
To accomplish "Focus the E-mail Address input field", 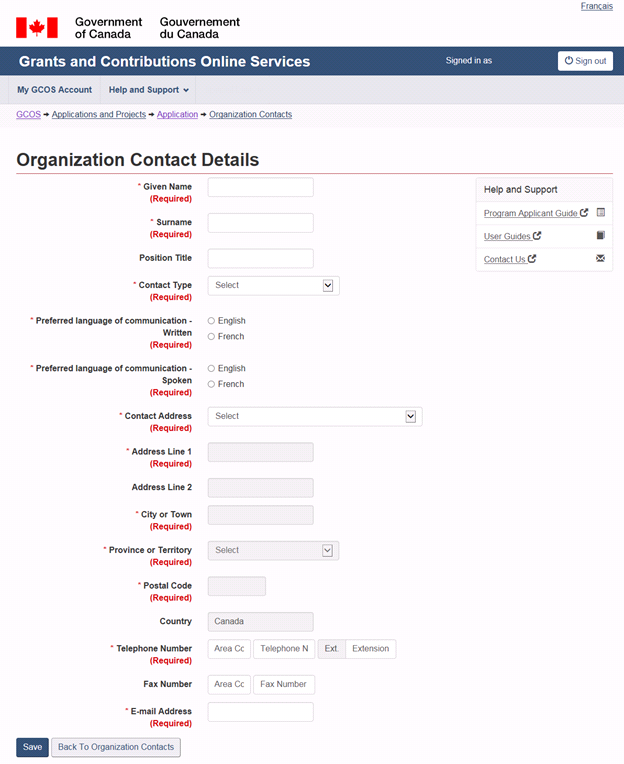I will tap(260, 712).
